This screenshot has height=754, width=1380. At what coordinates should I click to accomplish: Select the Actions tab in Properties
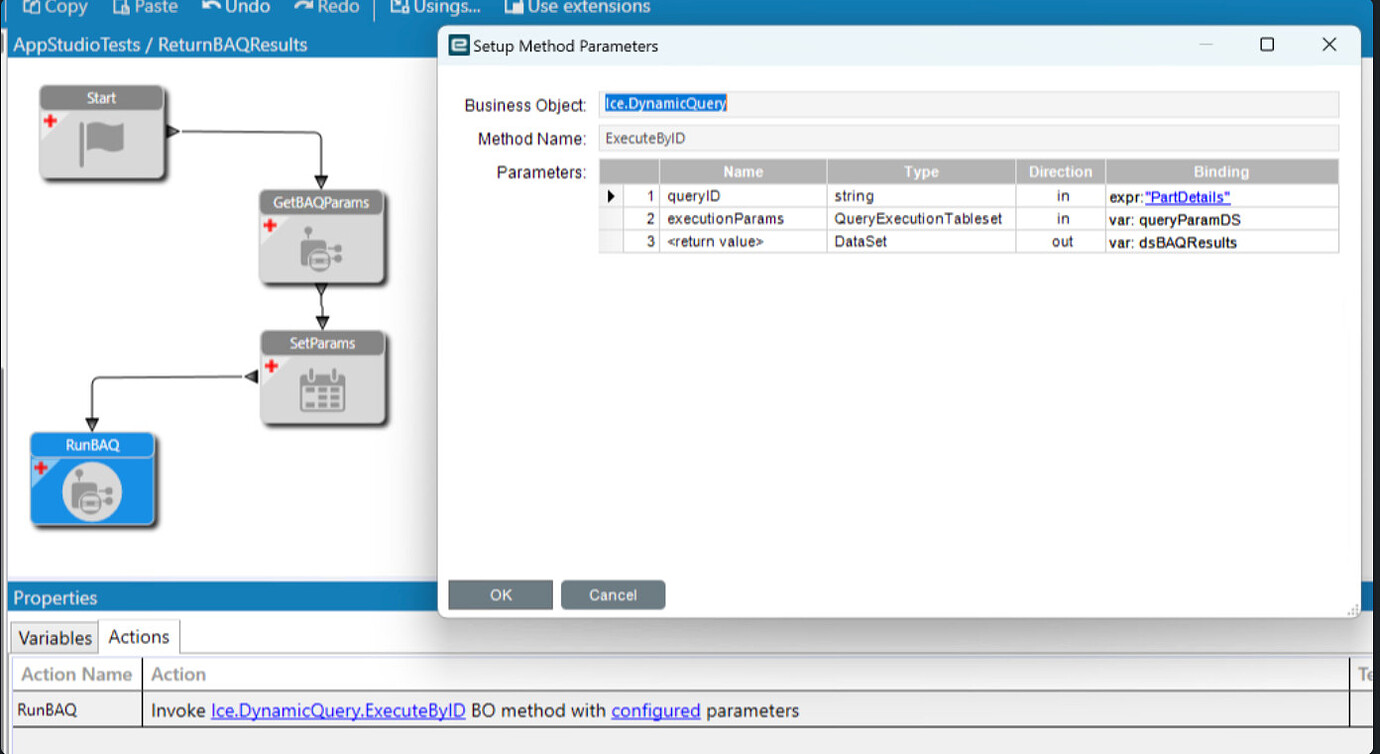coord(139,637)
